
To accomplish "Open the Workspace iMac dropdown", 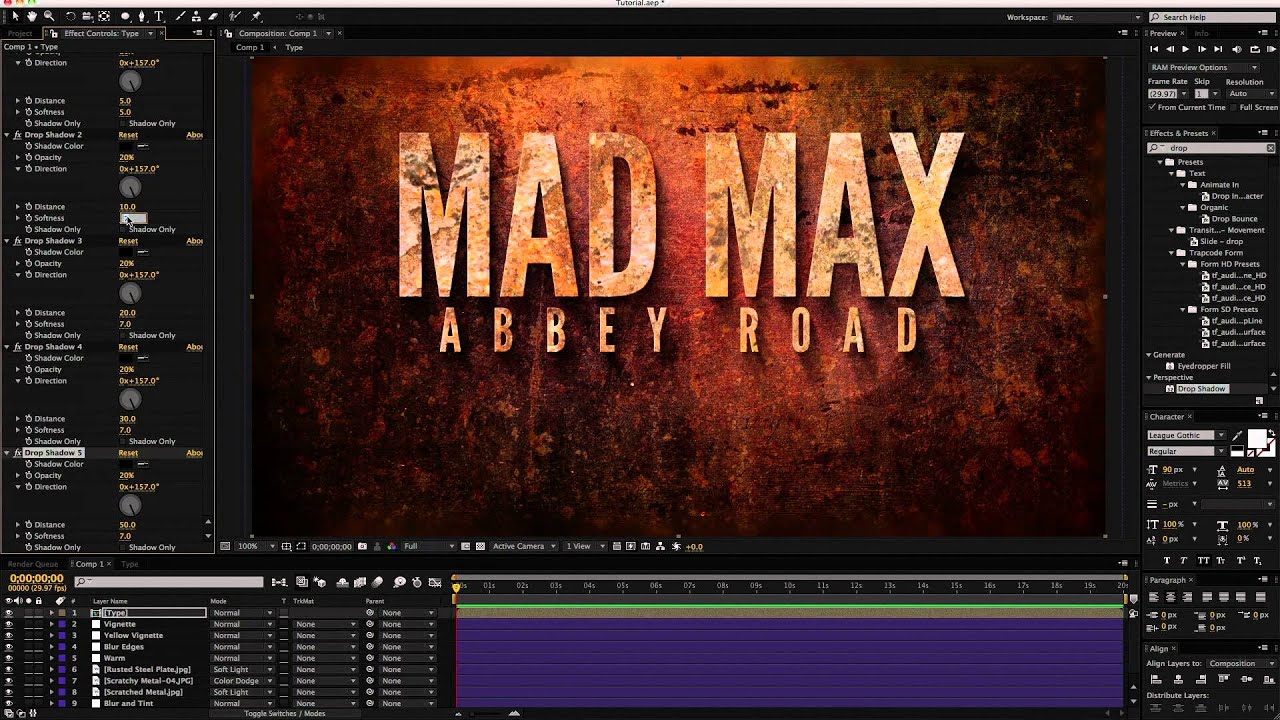I will pos(1098,17).
